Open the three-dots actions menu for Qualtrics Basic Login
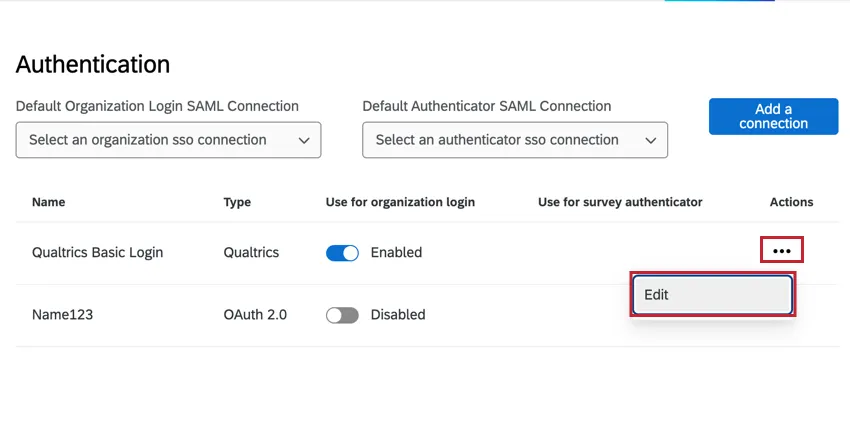The width and height of the screenshot is (850, 425). click(782, 251)
